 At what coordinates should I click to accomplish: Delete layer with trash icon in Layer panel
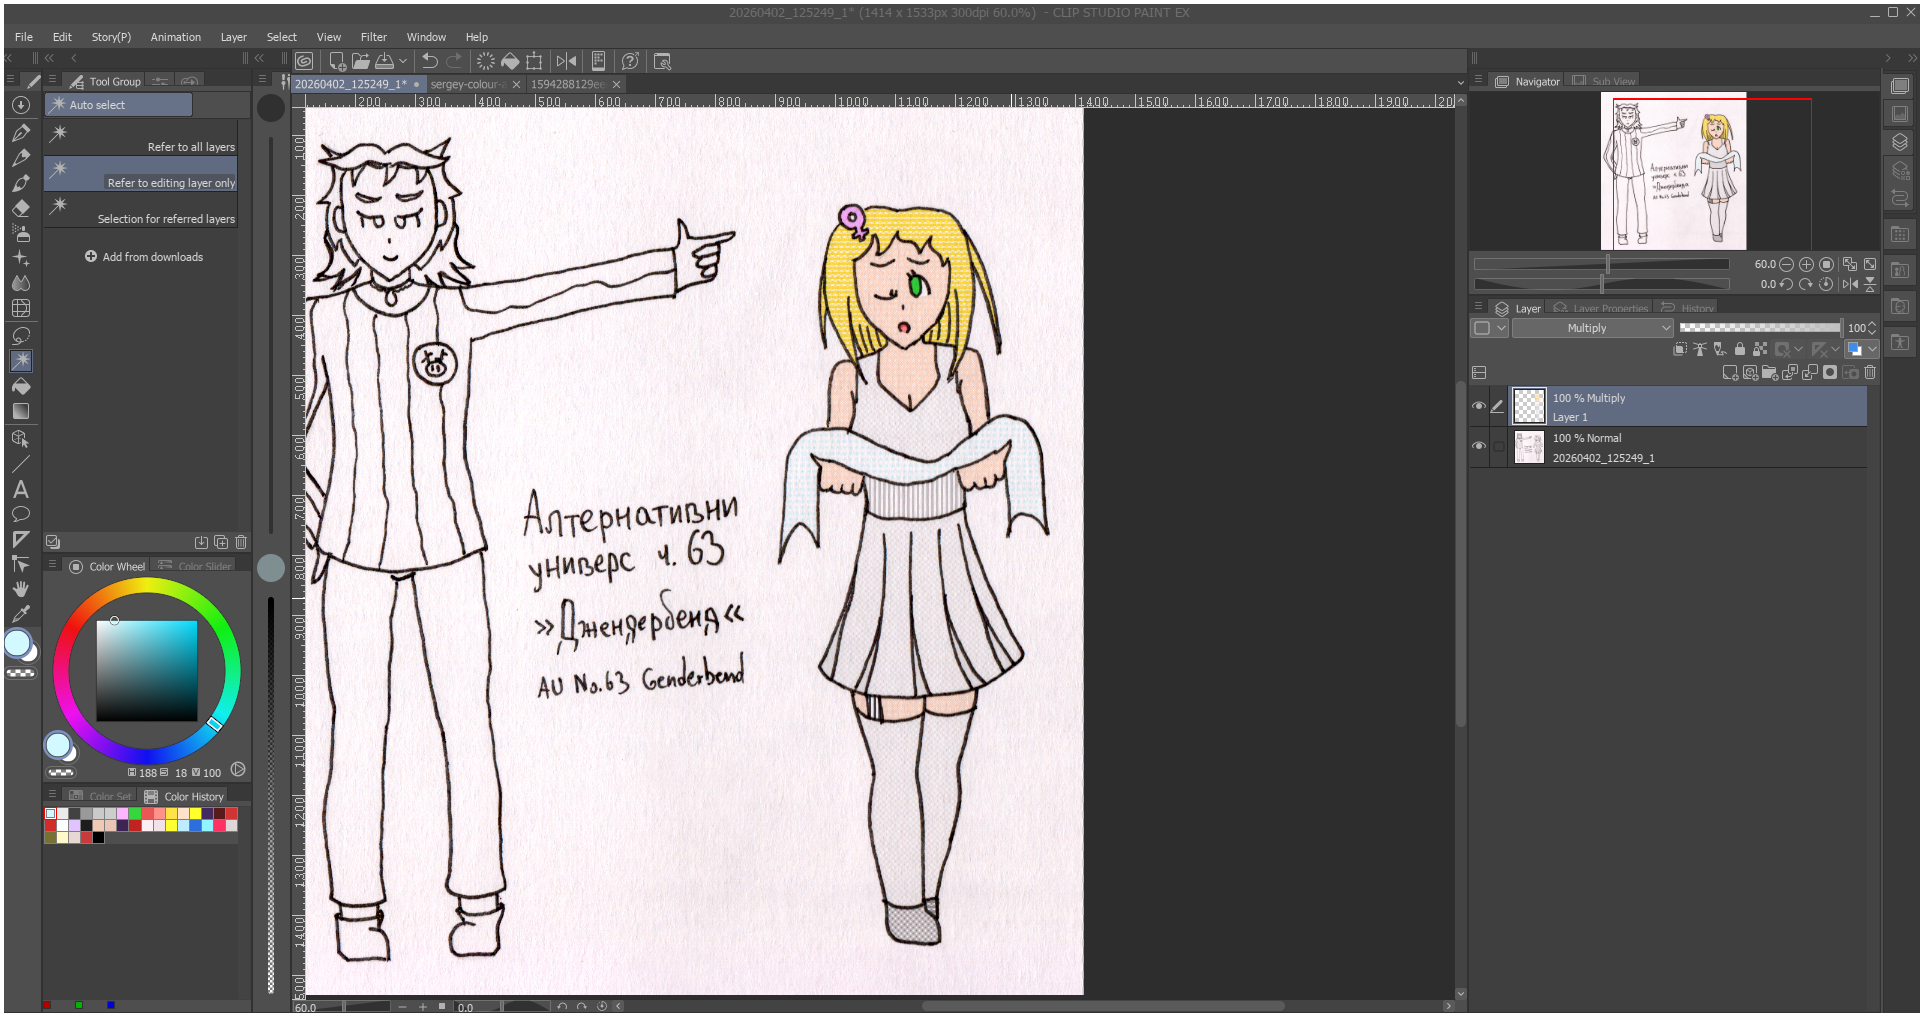pyautogui.click(x=1870, y=373)
